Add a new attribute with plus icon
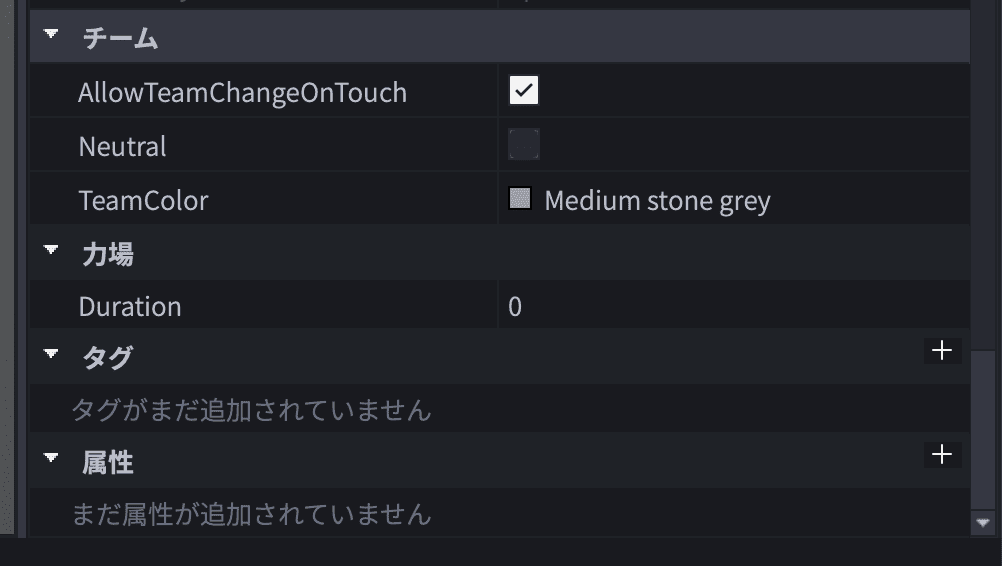Screen dimensions: 1002x566 [941, 455]
